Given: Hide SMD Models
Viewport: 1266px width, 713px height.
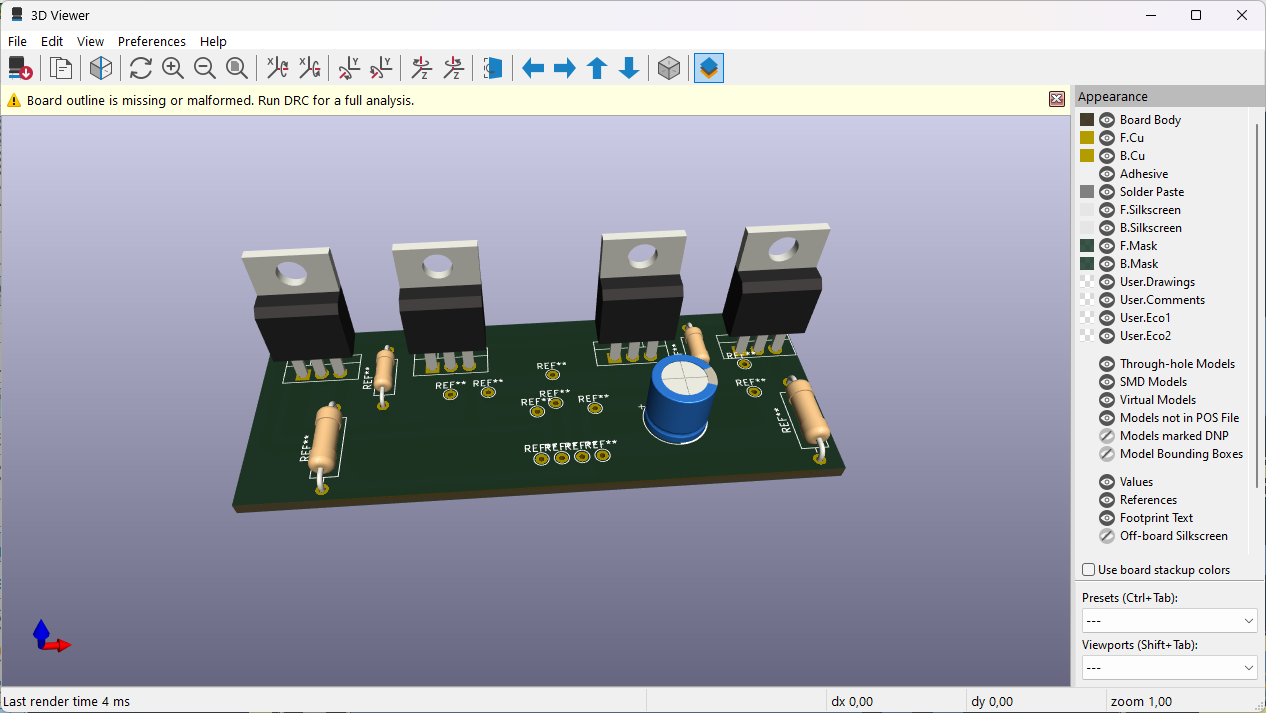Looking at the screenshot, I should click(x=1107, y=382).
